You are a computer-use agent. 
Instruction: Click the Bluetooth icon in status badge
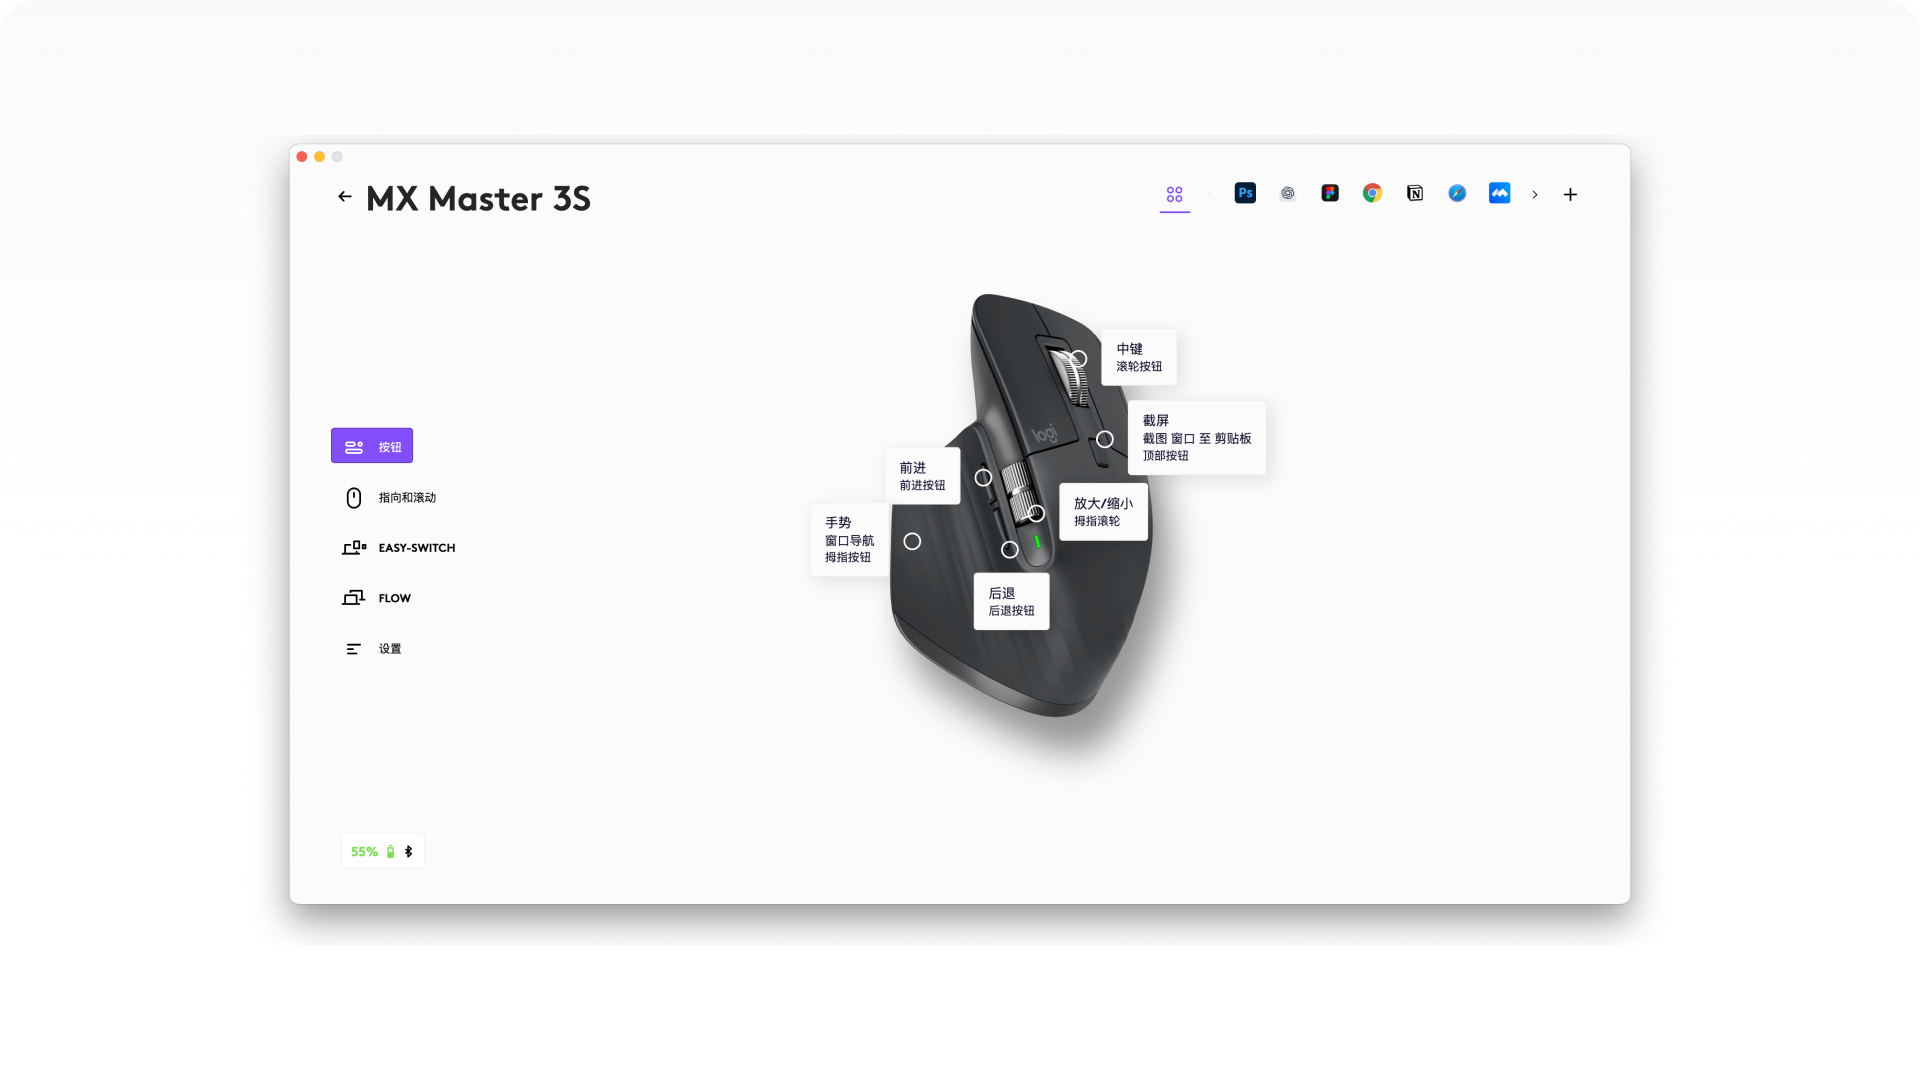pos(408,852)
